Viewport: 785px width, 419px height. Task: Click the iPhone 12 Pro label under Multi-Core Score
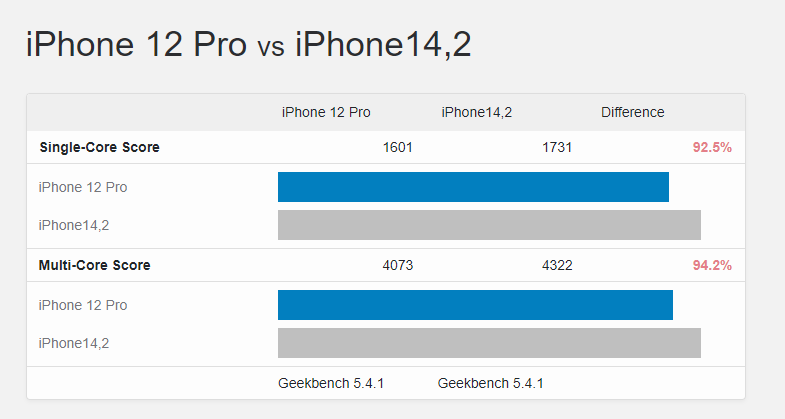[82, 305]
